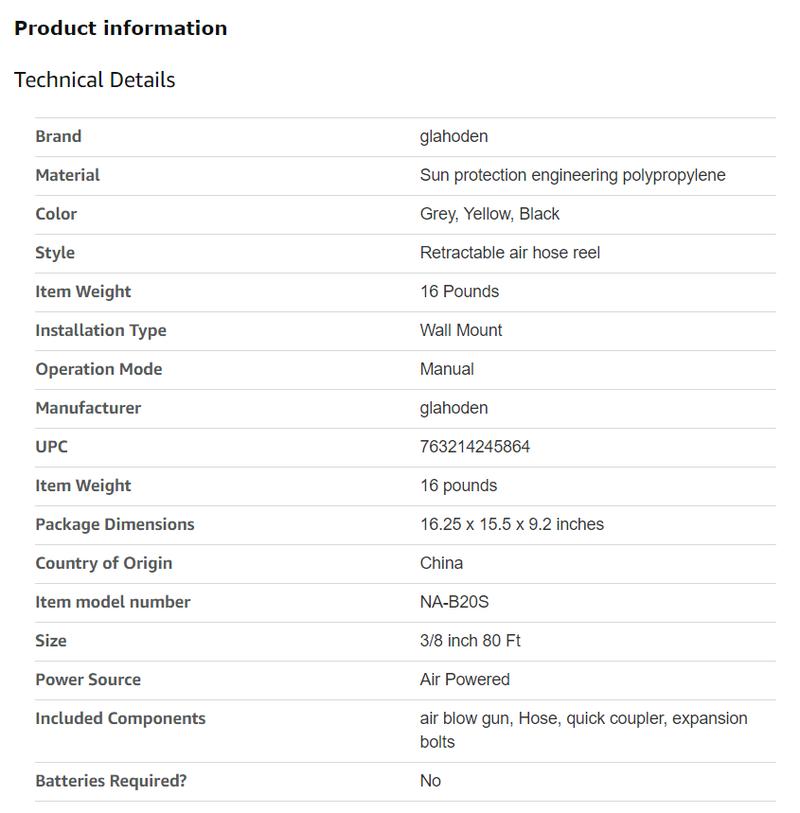Click the Installation Type label

pos(101,330)
